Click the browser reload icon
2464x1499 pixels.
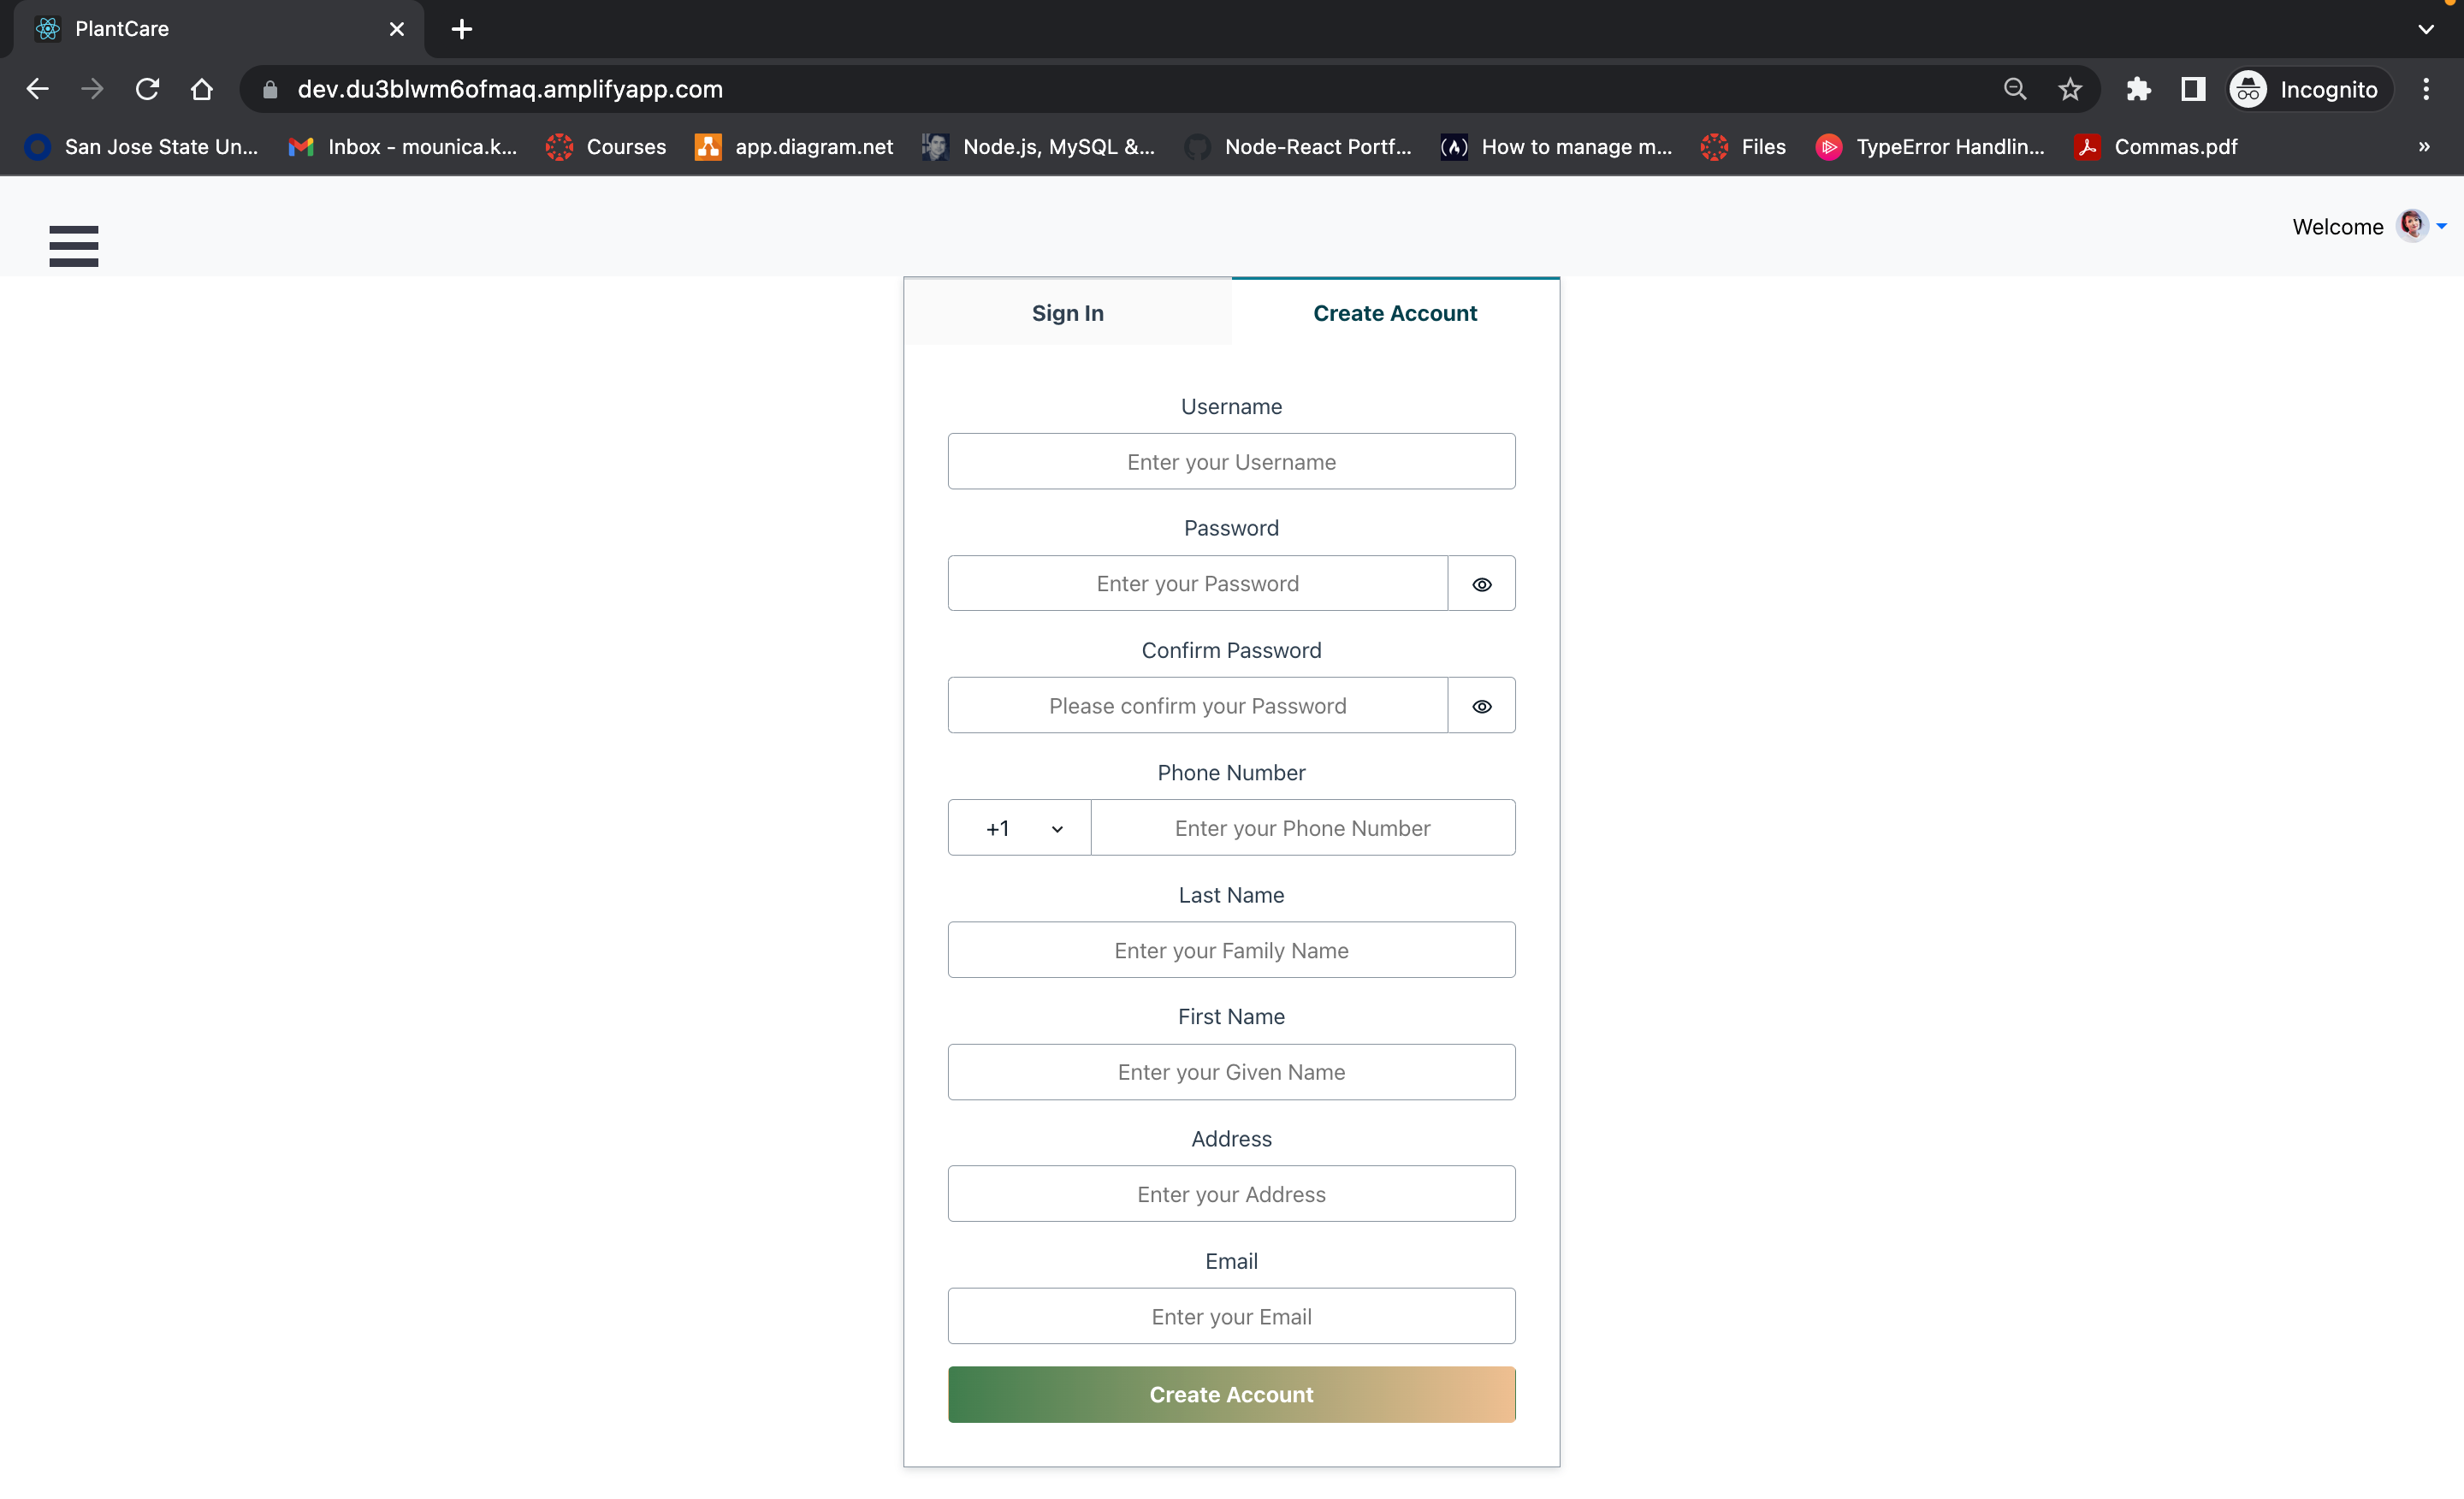[147, 89]
